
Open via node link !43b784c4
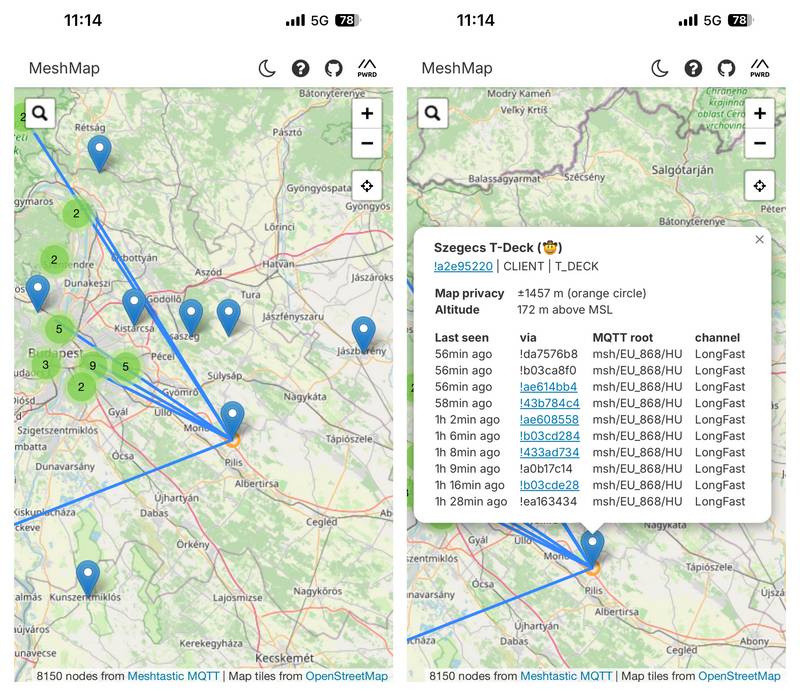click(x=549, y=403)
